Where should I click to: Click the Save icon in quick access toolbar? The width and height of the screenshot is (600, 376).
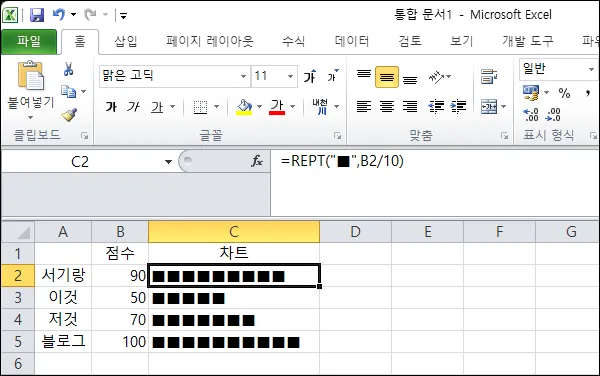[x=37, y=15]
